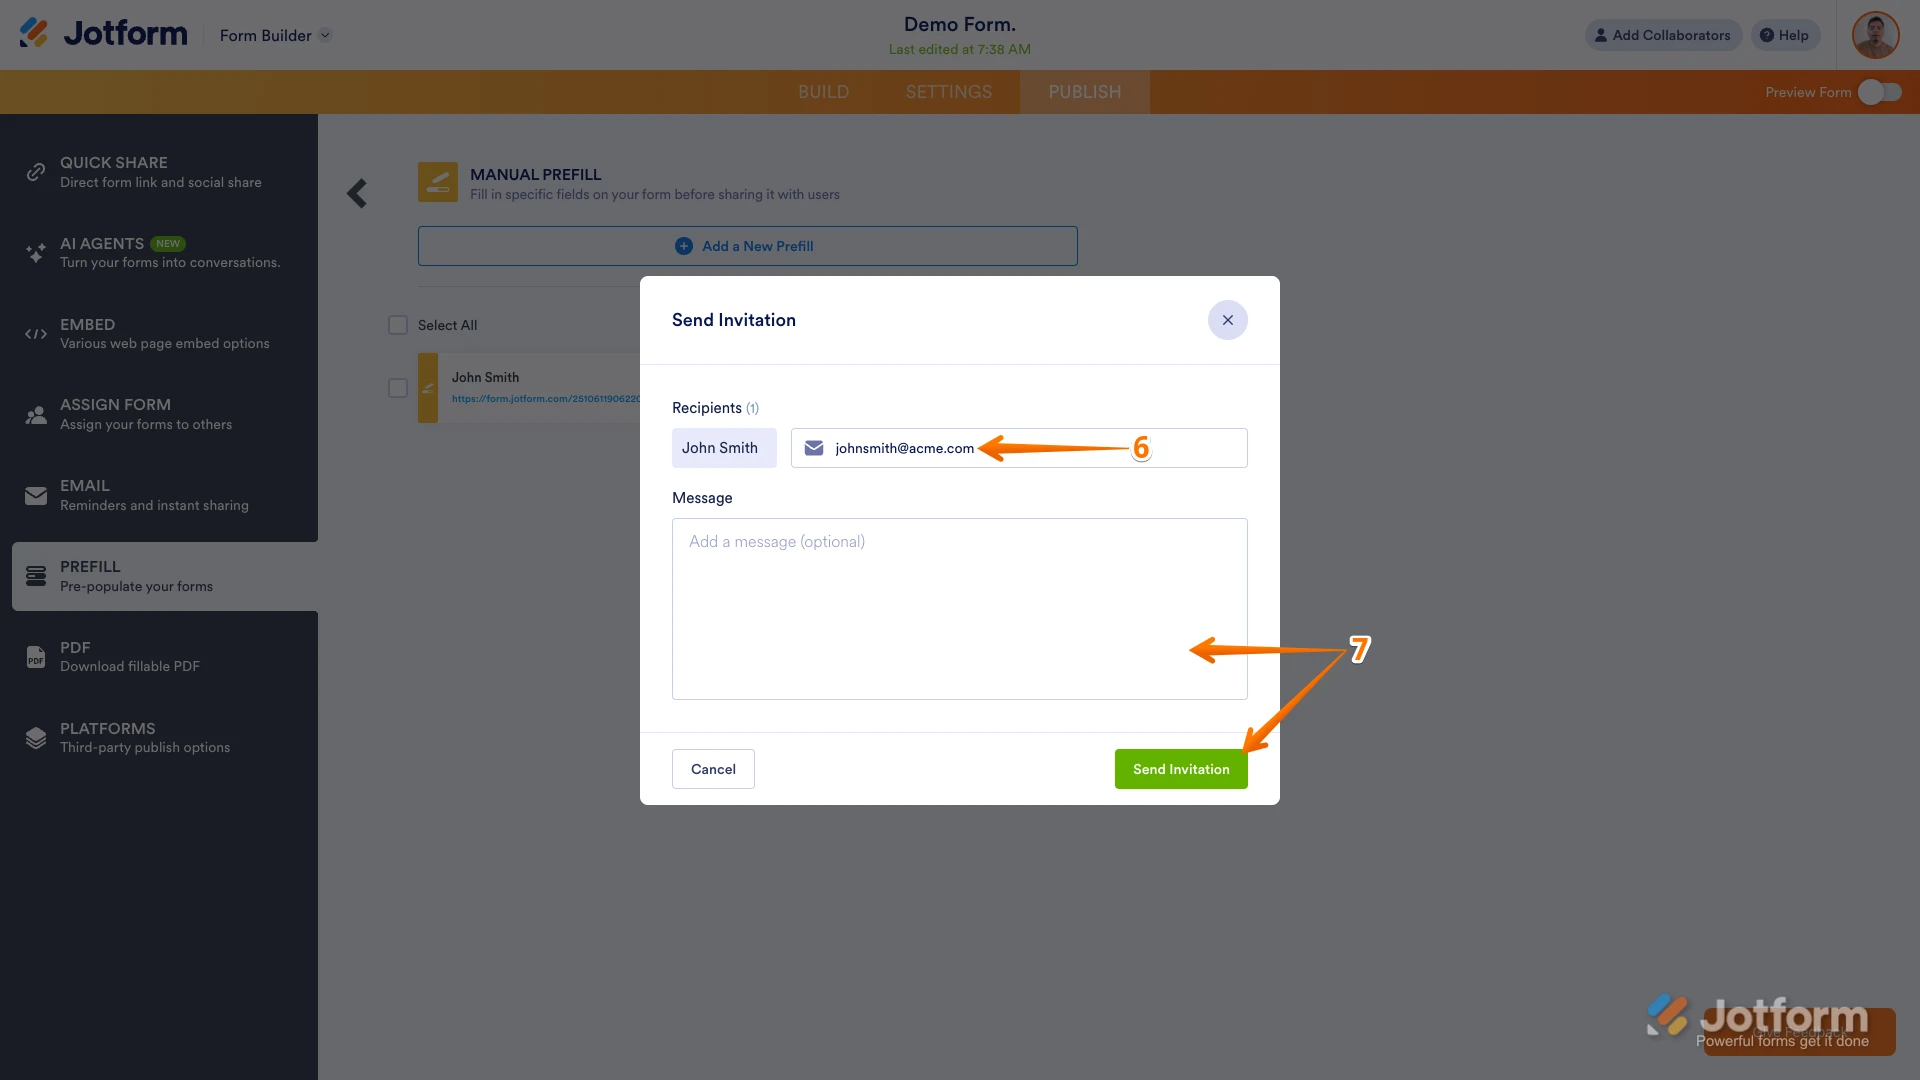Click the Jotform logo icon

click(33, 33)
